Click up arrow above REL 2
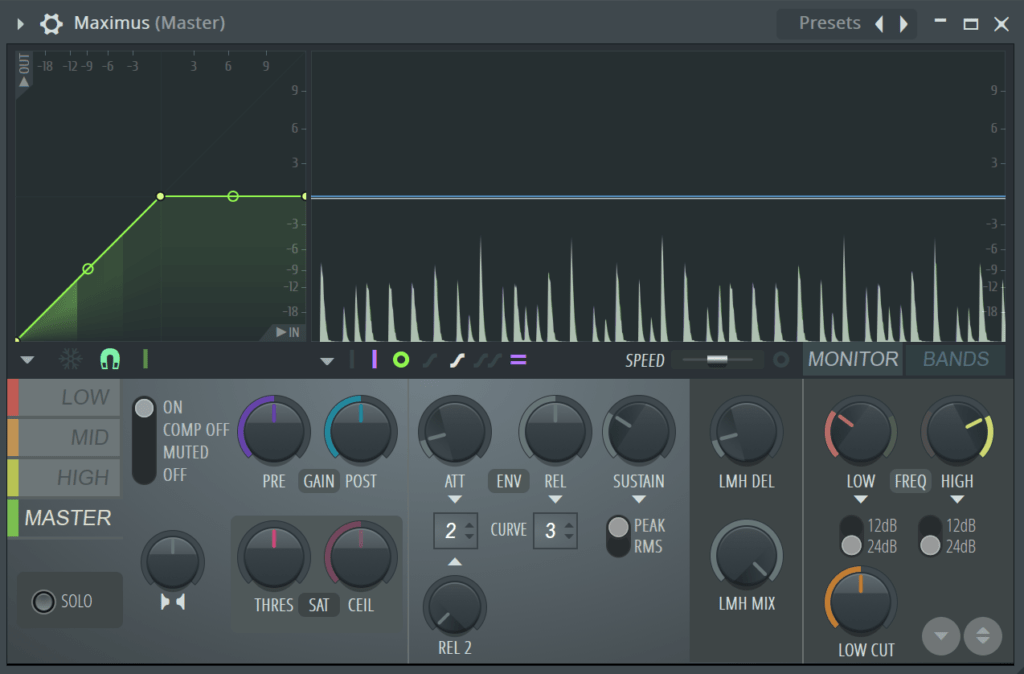The height and width of the screenshot is (674, 1024). (x=455, y=562)
